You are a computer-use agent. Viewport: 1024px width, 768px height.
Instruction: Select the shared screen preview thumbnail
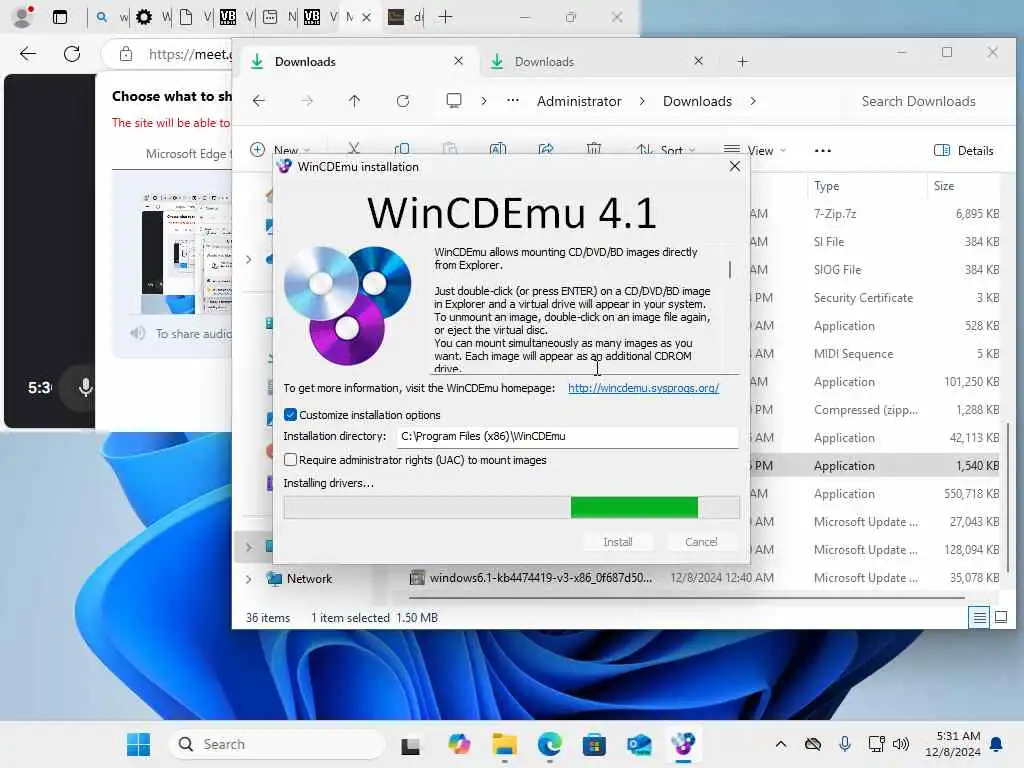[186, 253]
